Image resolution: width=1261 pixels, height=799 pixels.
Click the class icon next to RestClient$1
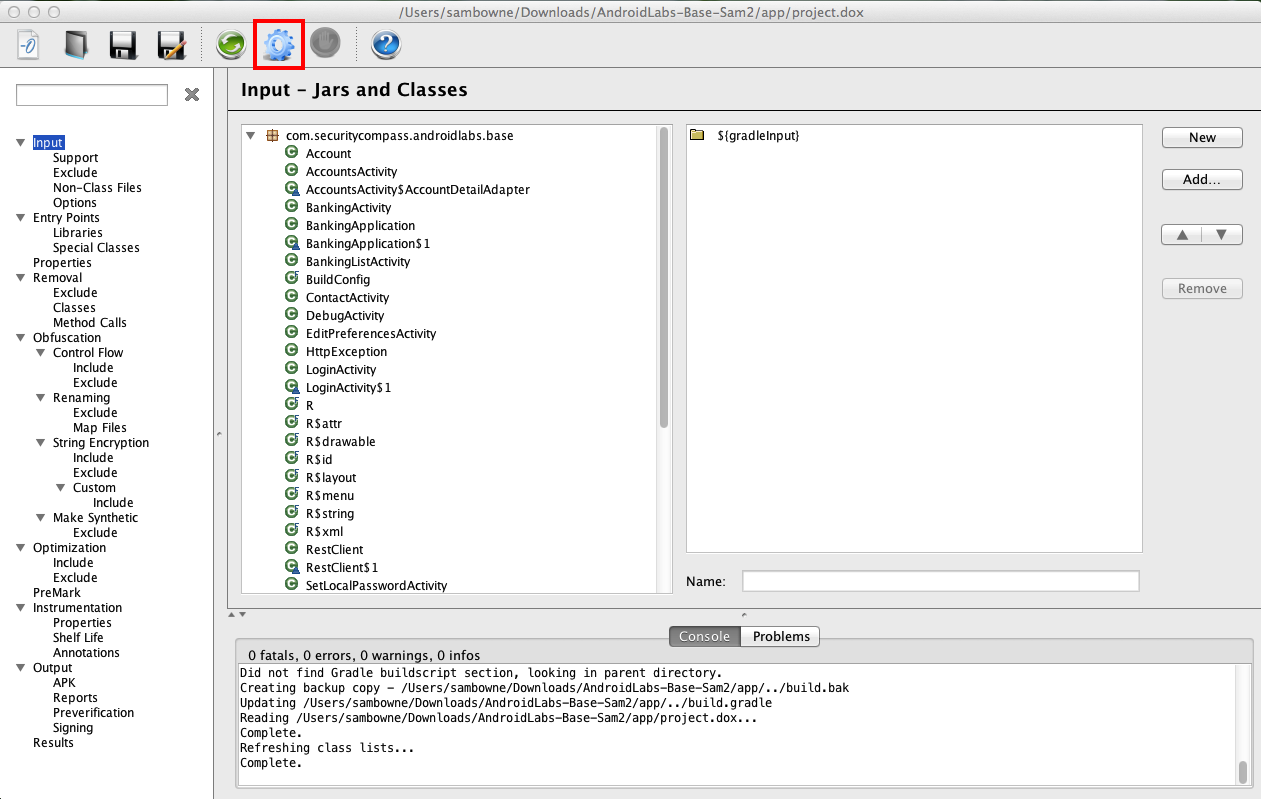click(x=292, y=567)
